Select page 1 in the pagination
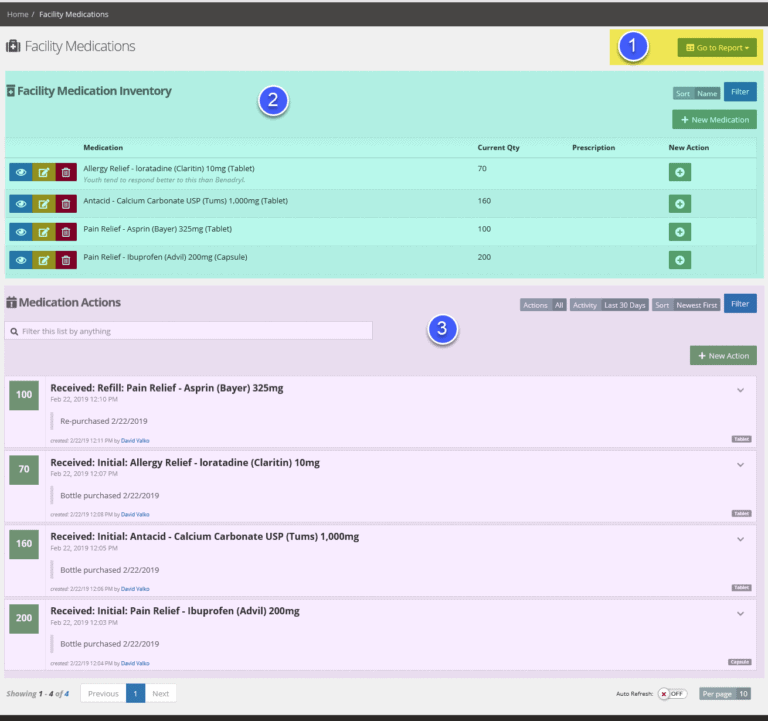Image resolution: width=768 pixels, height=721 pixels. 135,694
